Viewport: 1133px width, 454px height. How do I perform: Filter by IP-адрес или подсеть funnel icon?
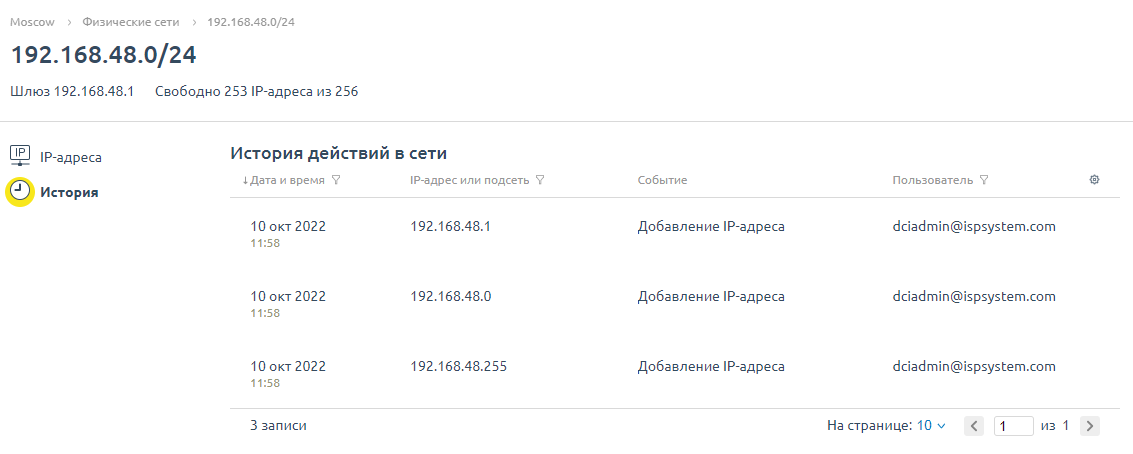pos(540,180)
